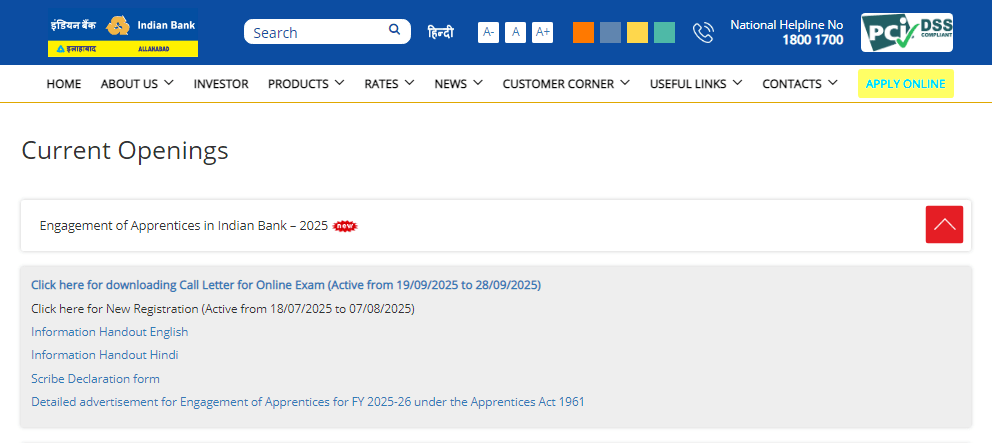Click the Indian Bank logo
The height and width of the screenshot is (443, 992).
point(123,33)
